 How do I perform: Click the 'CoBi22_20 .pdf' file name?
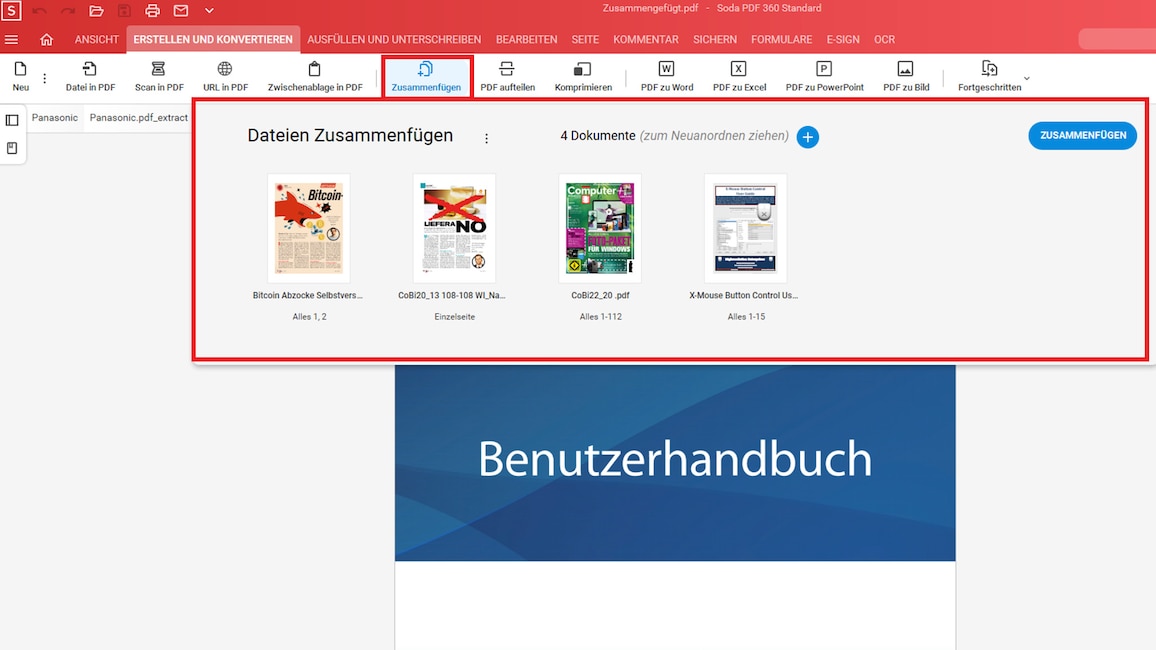600,296
